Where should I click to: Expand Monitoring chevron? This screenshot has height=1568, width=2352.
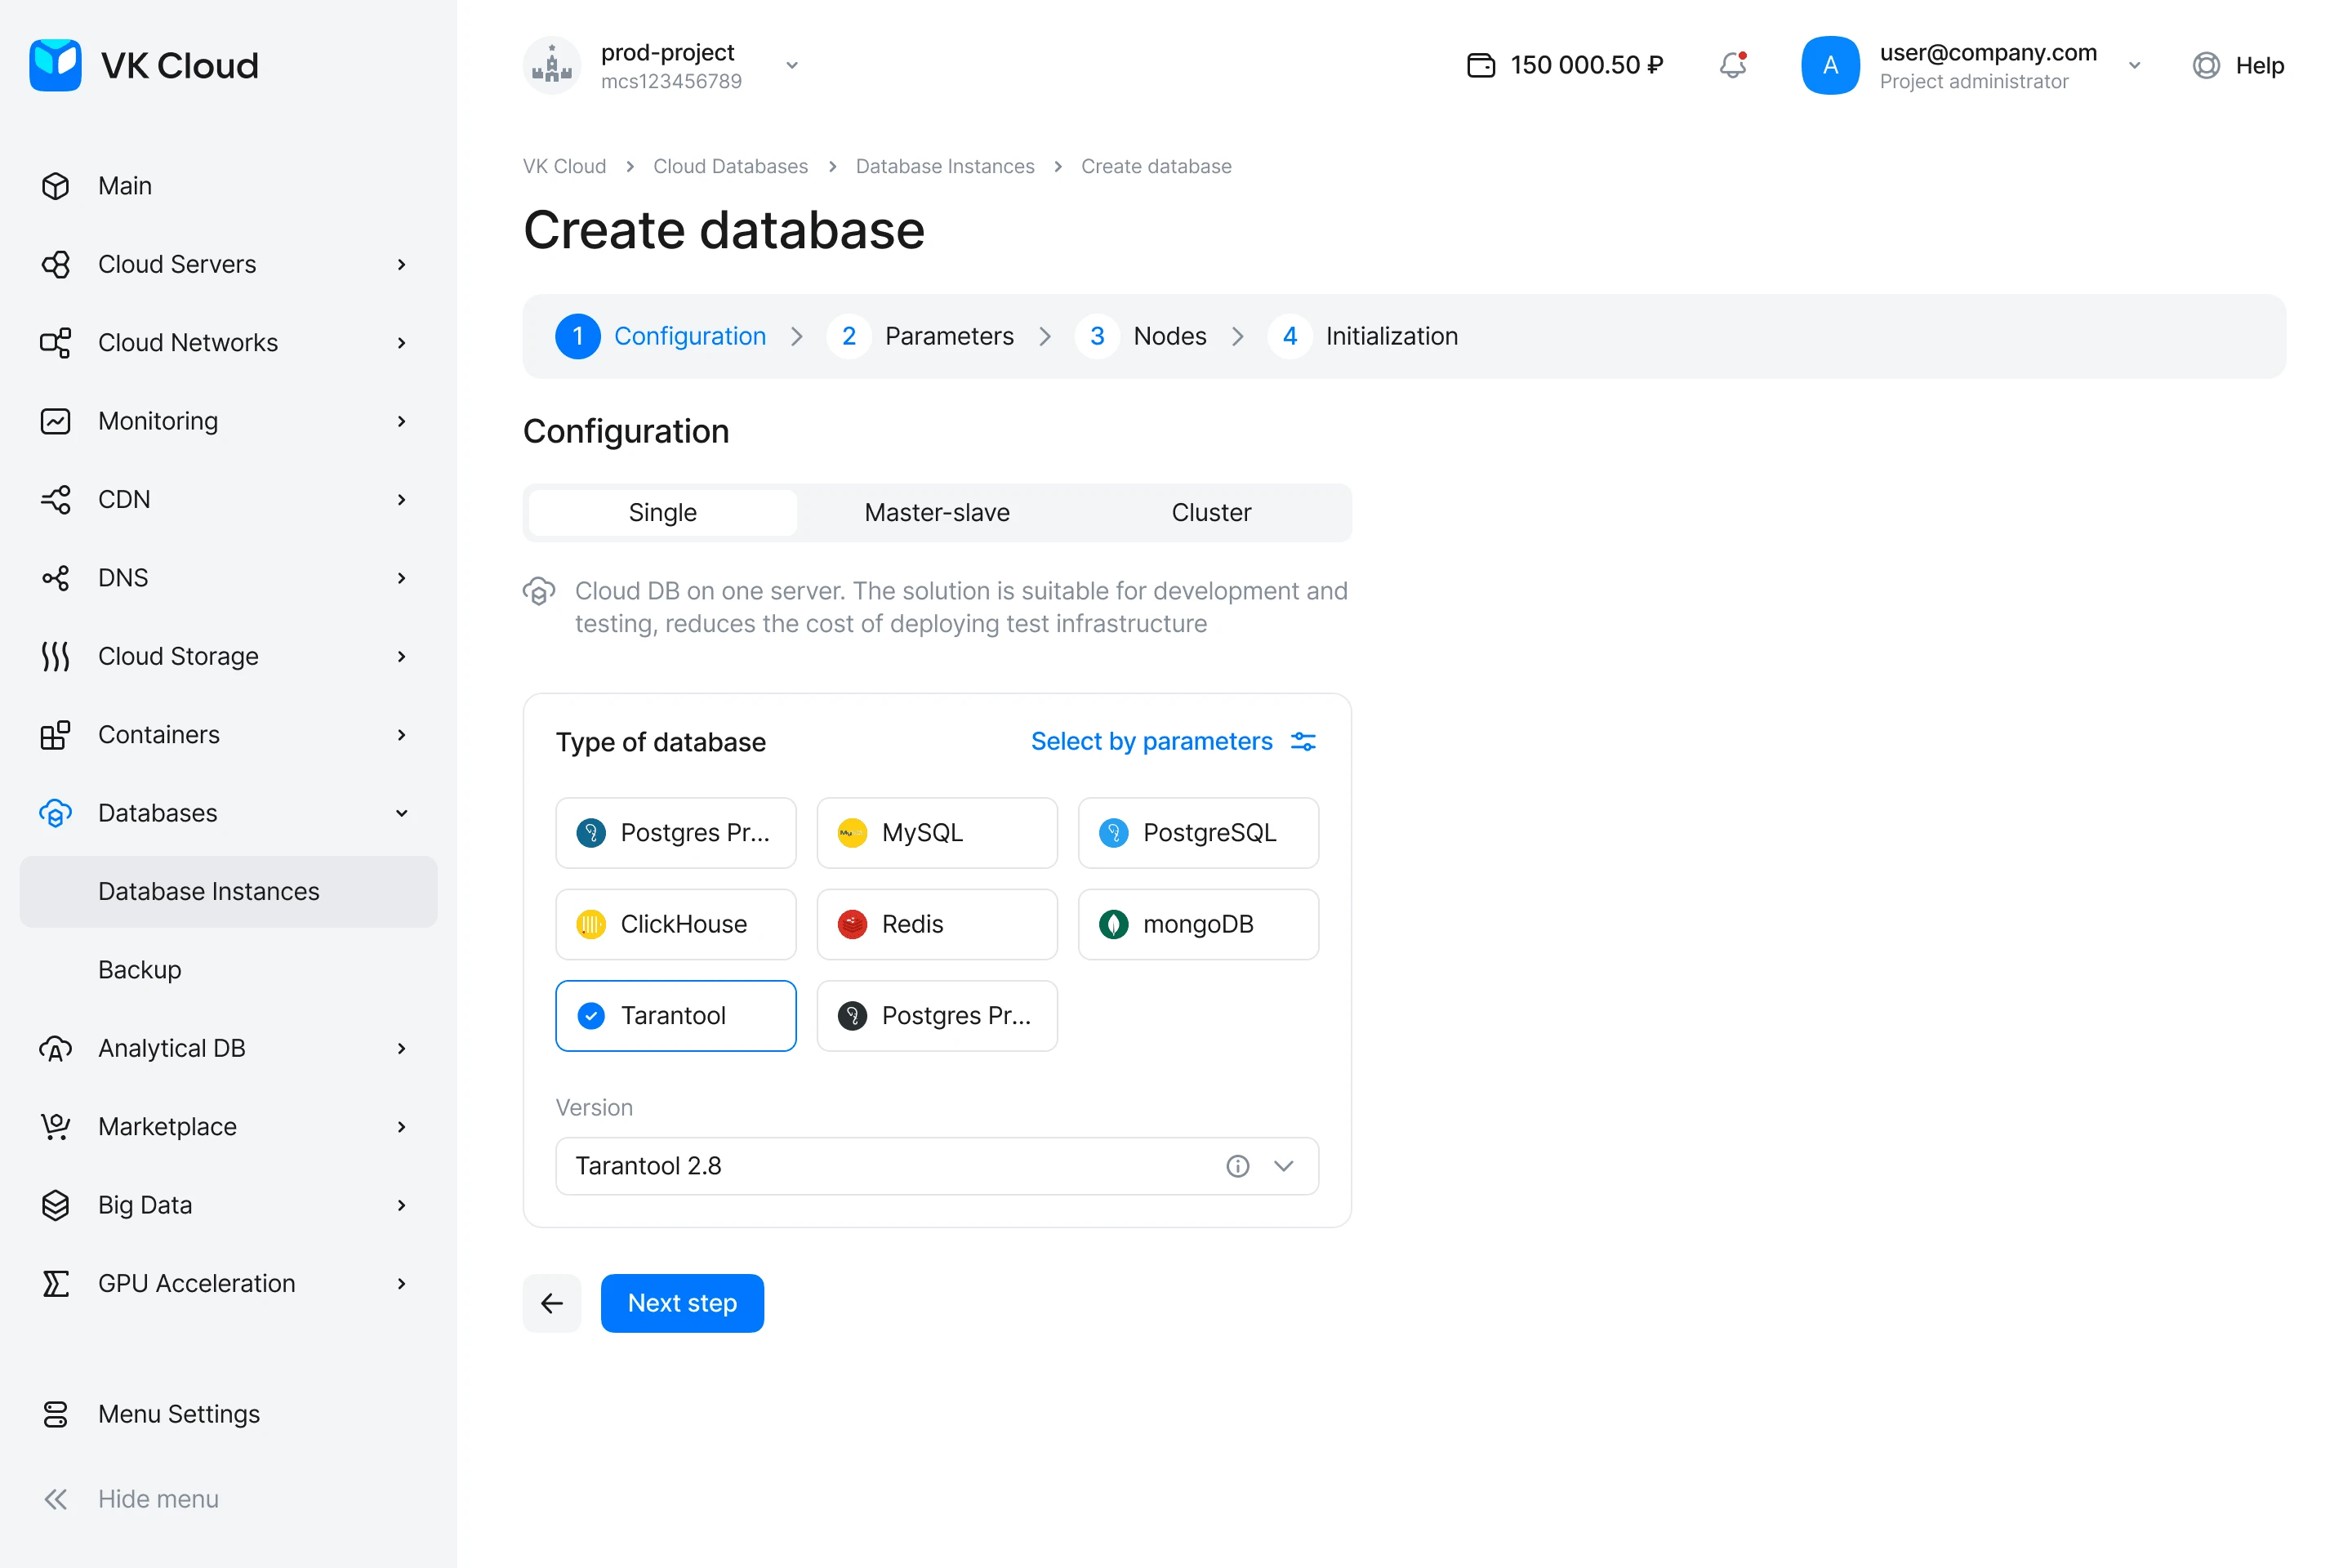pyautogui.click(x=402, y=421)
